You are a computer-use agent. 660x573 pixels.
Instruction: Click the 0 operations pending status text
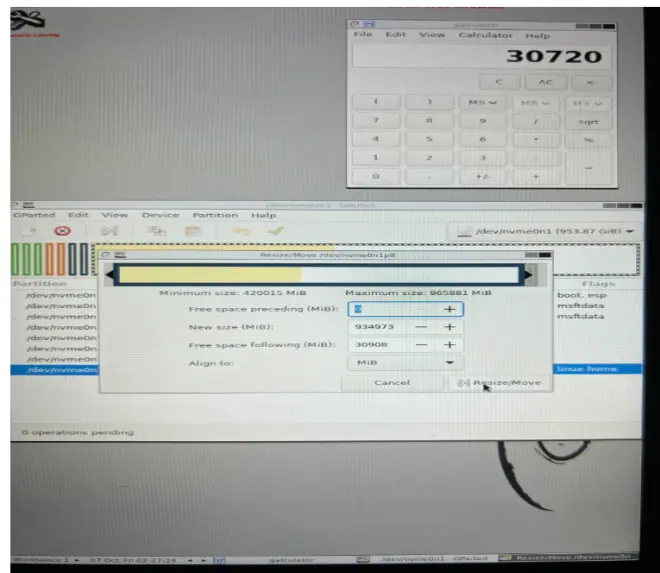click(77, 432)
